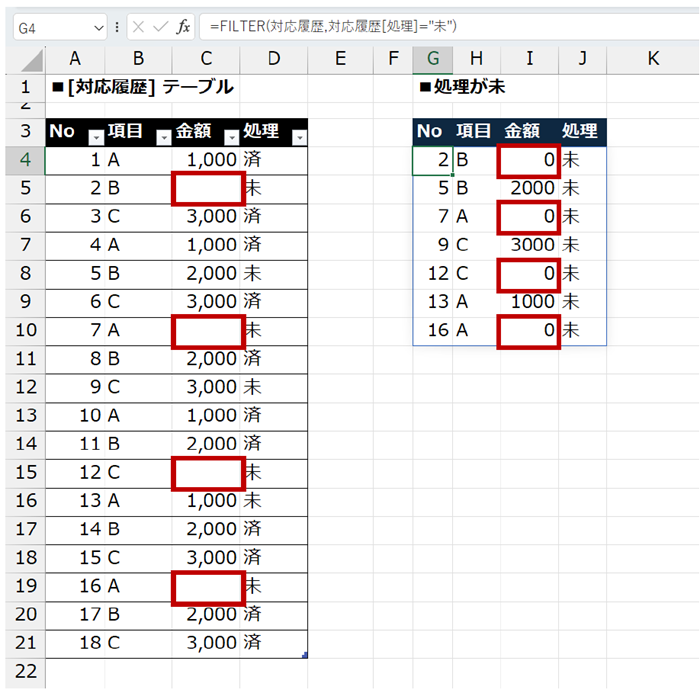Expand the Name Box dropdown arrow

[98, 27]
